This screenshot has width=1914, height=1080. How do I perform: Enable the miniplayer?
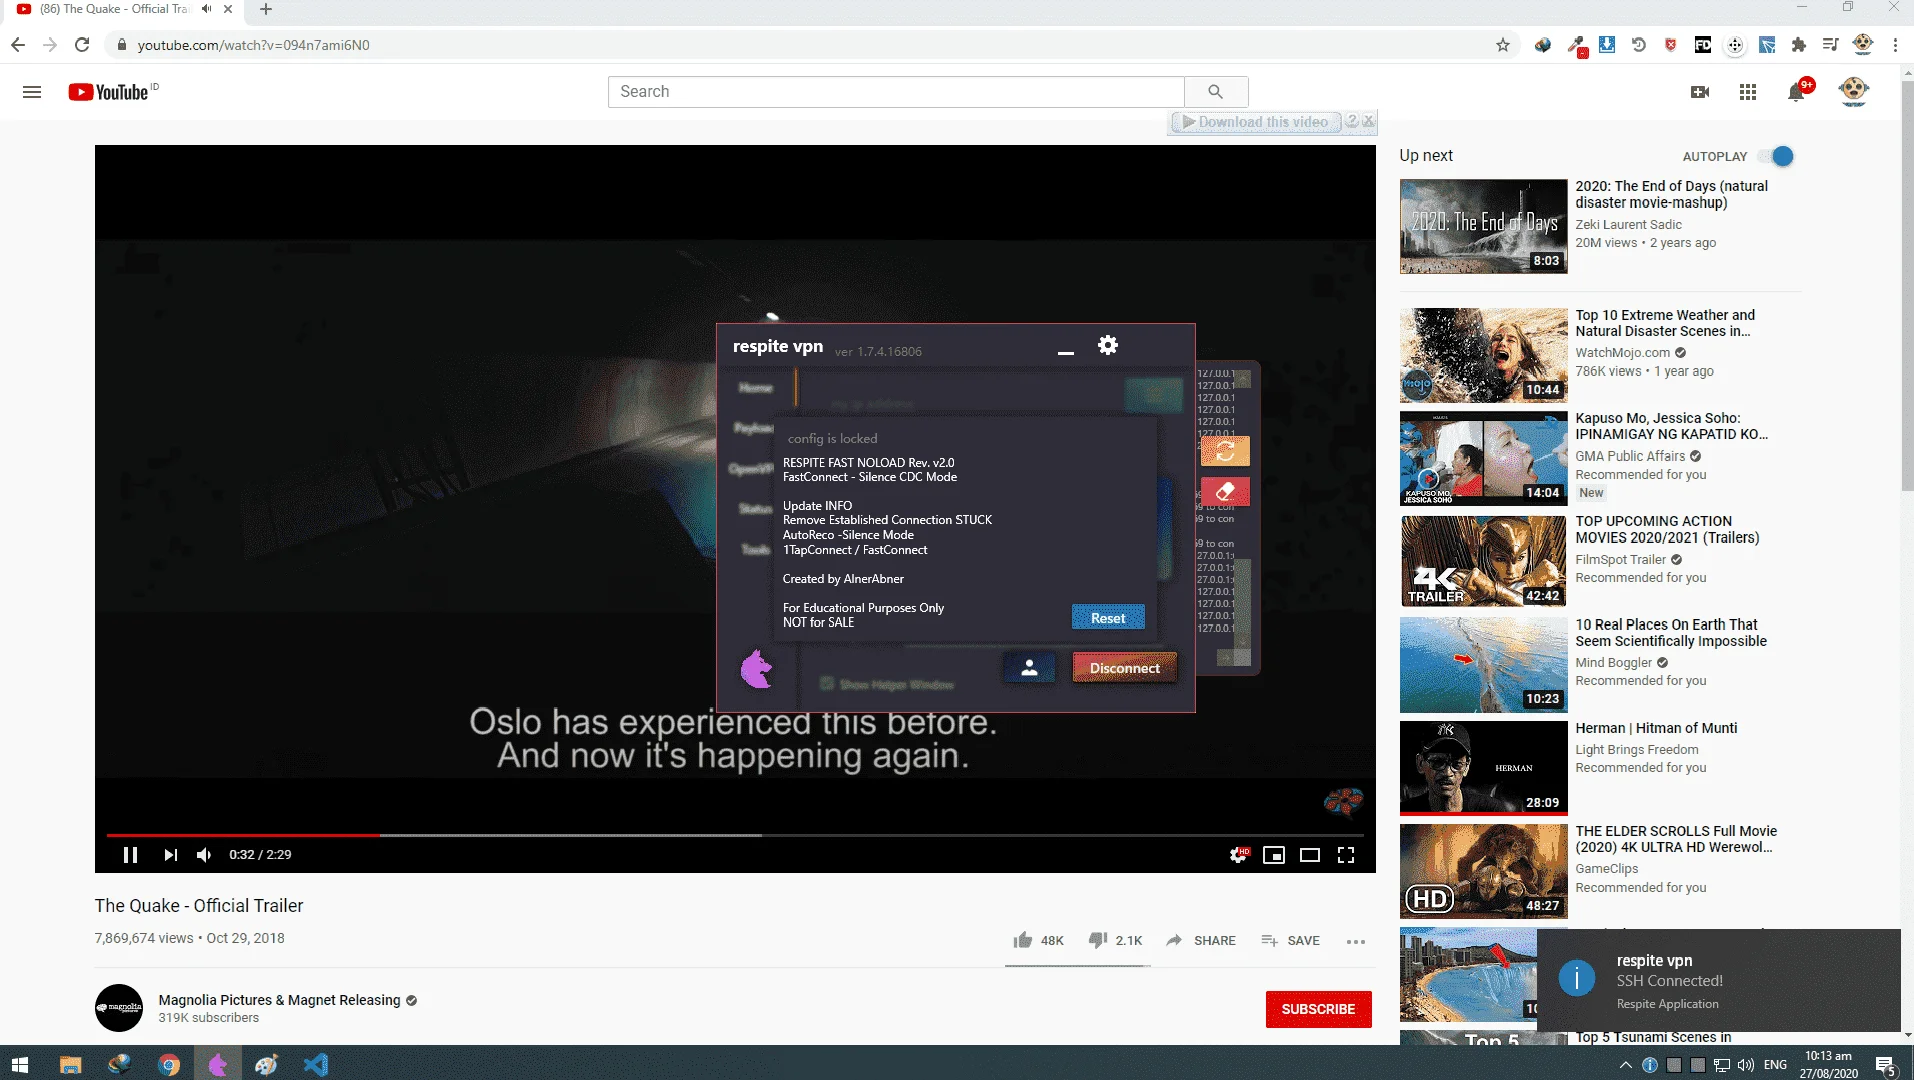click(1274, 855)
